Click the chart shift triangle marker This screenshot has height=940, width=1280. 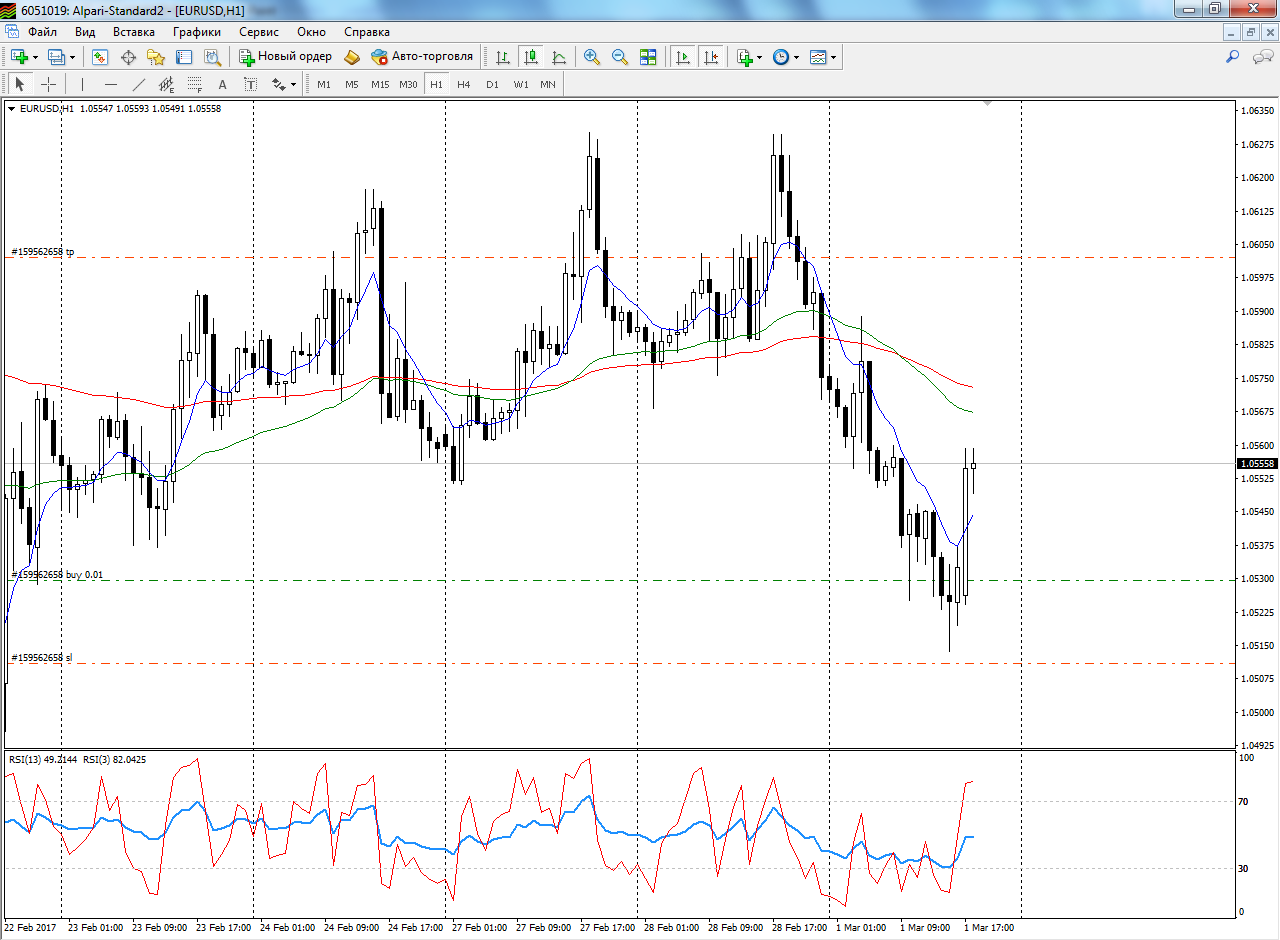[988, 104]
